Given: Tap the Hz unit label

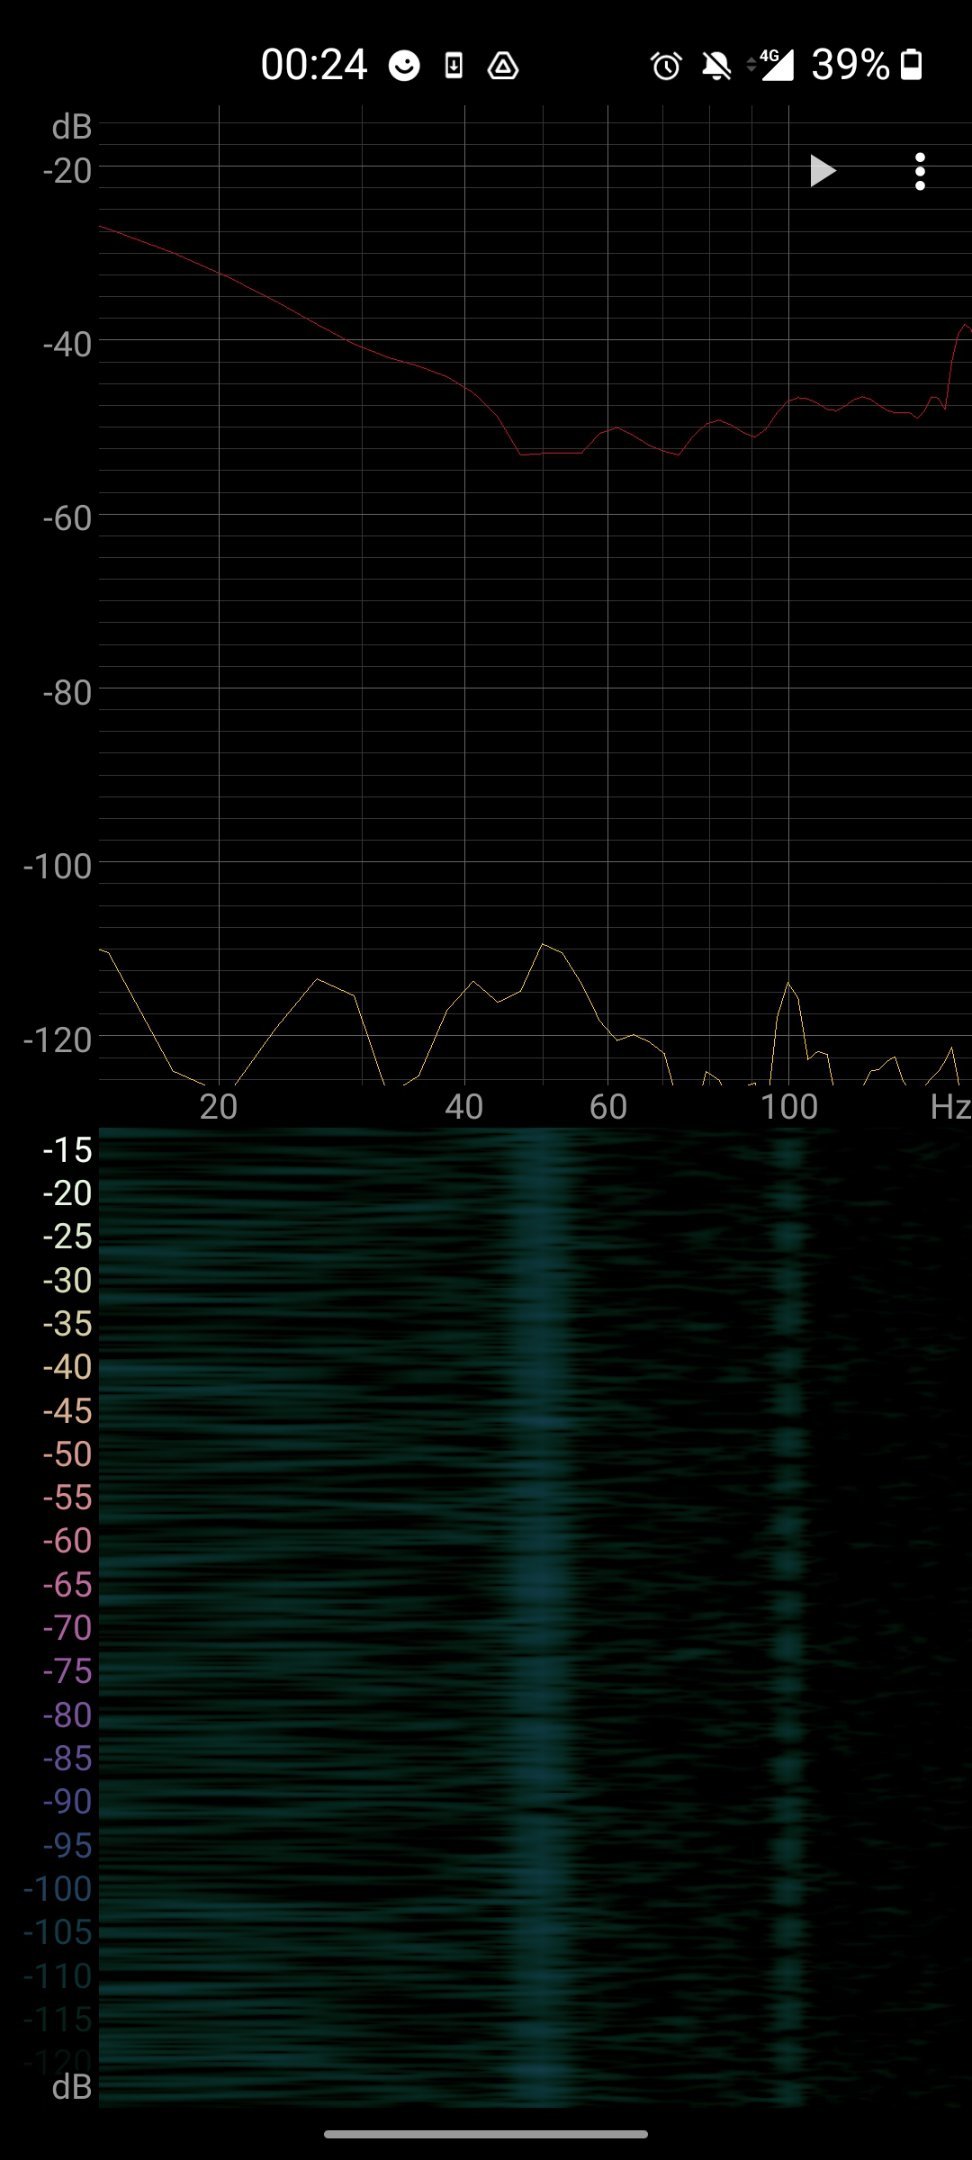Looking at the screenshot, I should [x=950, y=1107].
